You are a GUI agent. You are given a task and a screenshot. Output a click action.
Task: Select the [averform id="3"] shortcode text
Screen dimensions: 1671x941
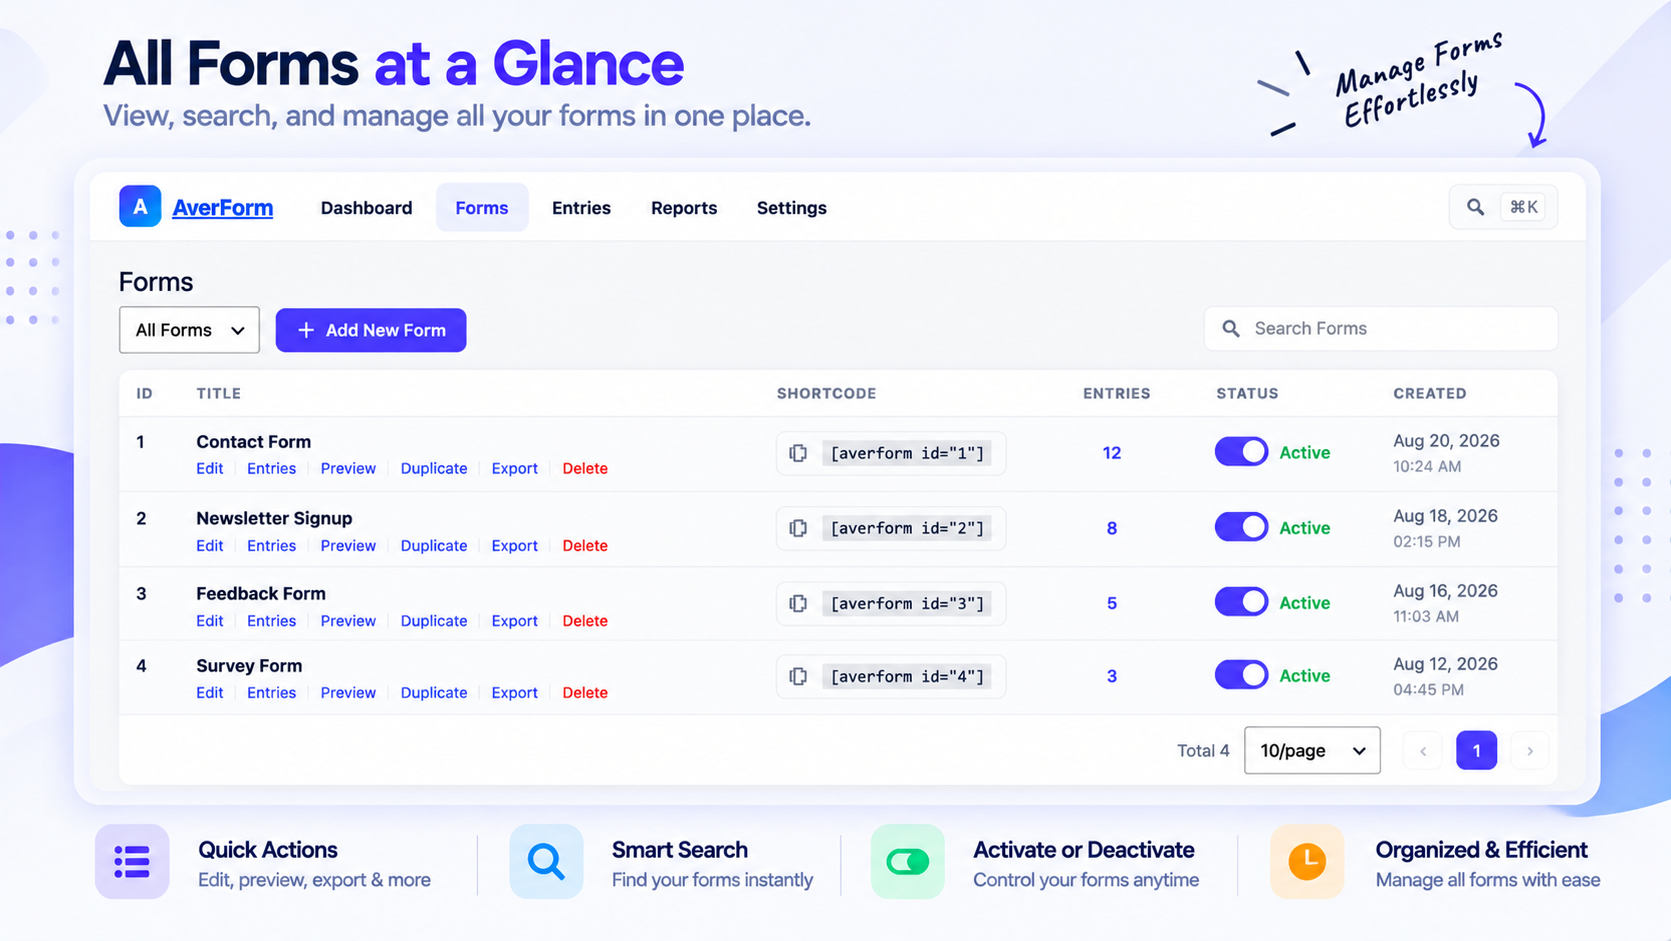coord(907,603)
